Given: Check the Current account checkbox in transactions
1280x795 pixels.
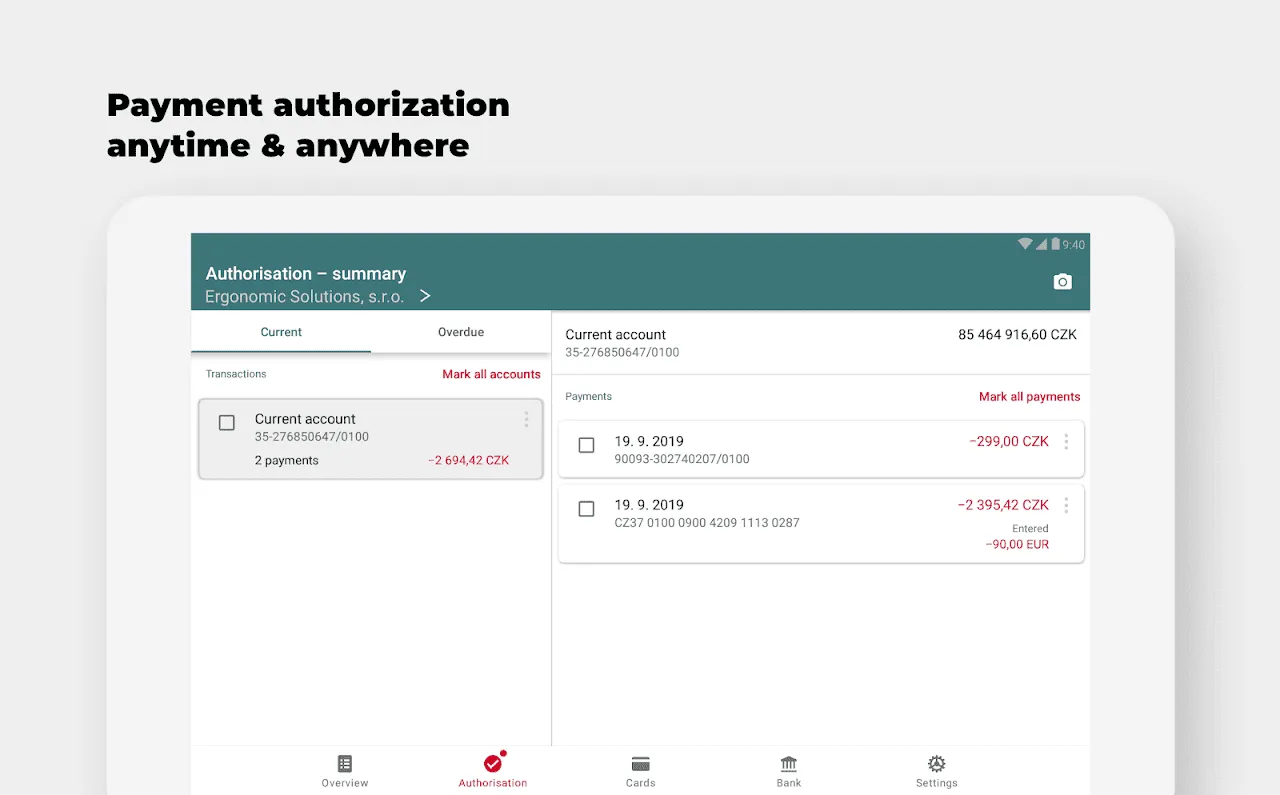Looking at the screenshot, I should tap(227, 423).
